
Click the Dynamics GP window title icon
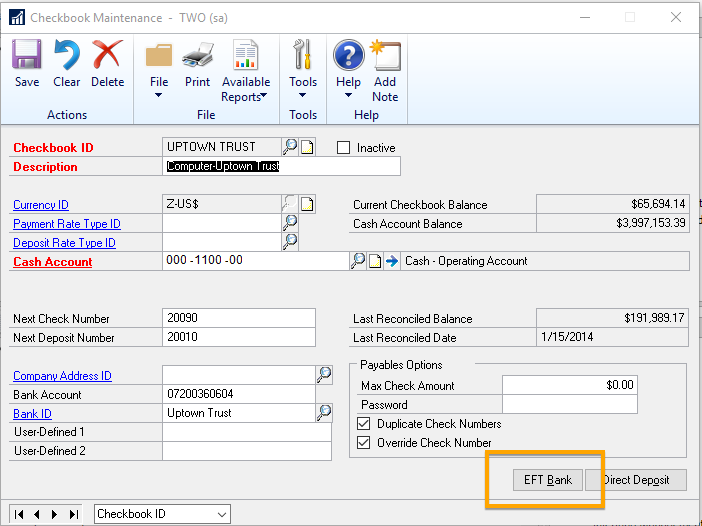pyautogui.click(x=17, y=17)
